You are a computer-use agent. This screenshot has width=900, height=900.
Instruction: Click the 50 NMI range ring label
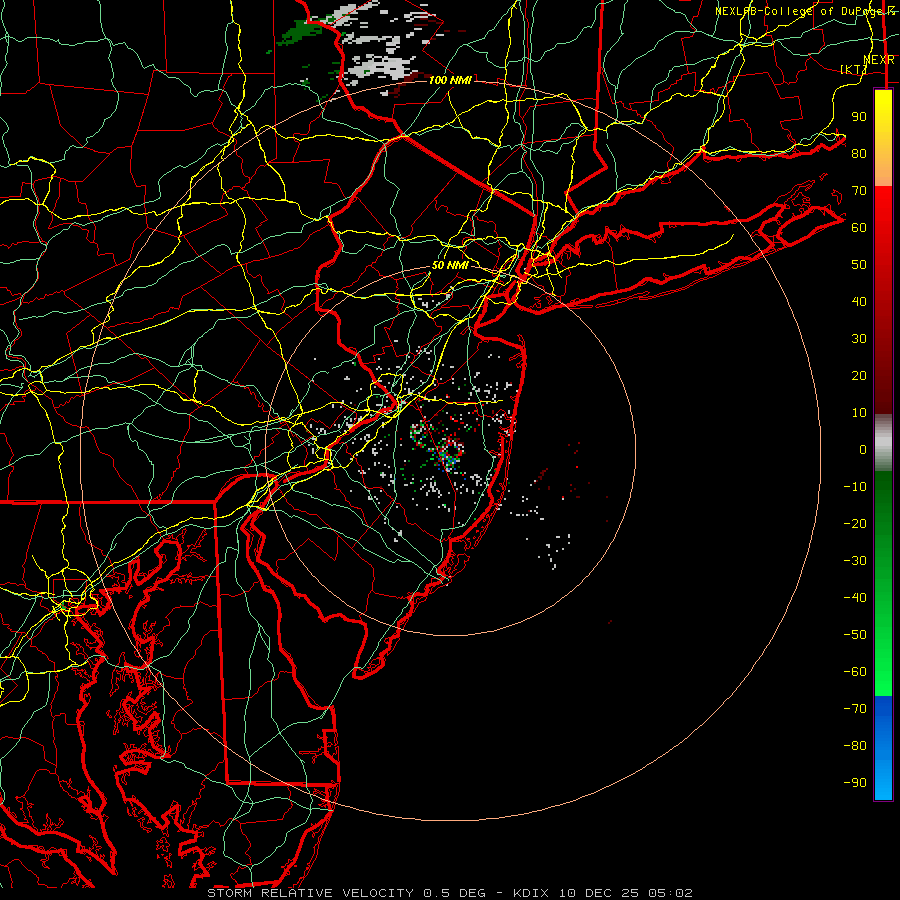pos(450,265)
